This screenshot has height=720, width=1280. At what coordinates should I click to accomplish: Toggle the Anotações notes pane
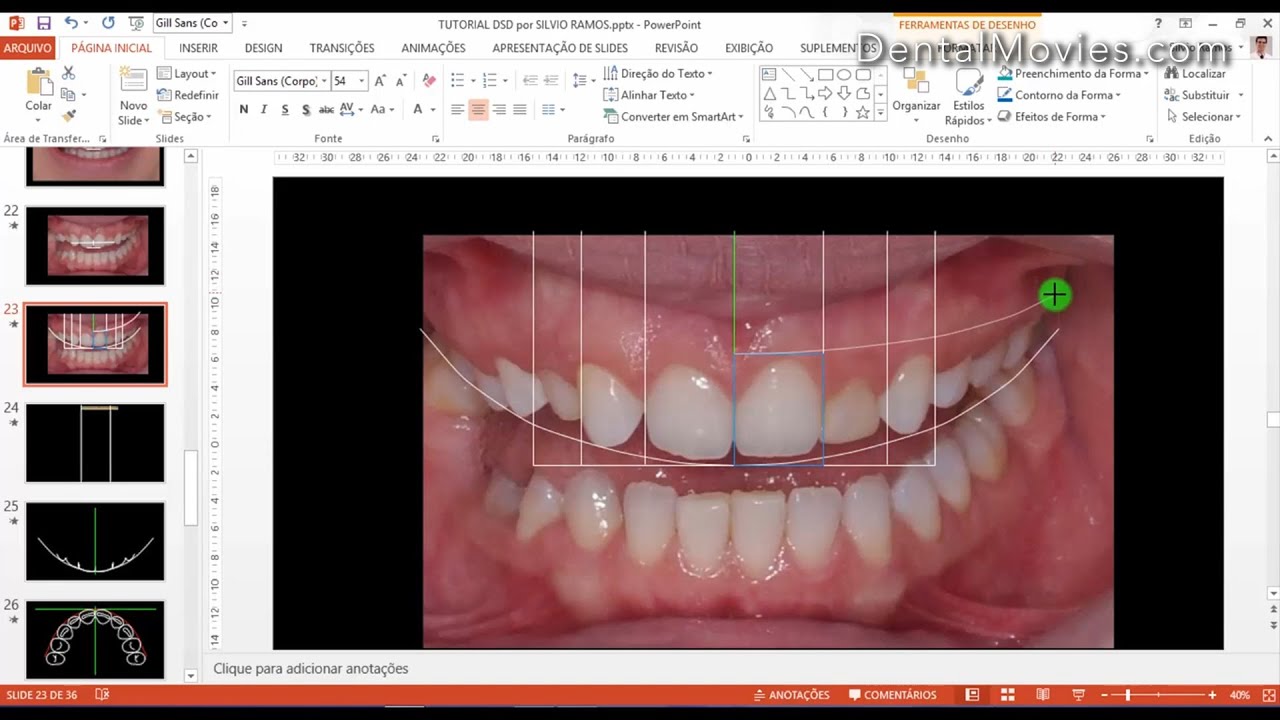[791, 695]
